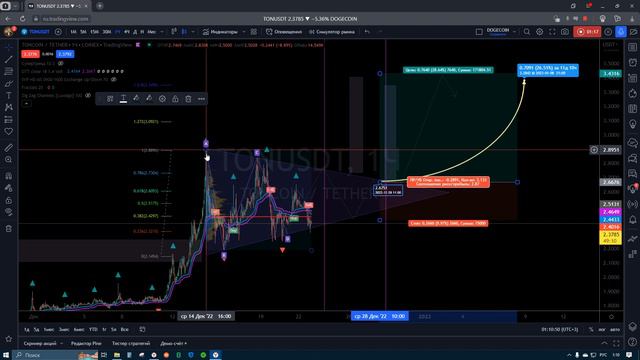The height and width of the screenshot is (360, 640).
Task: Toggle percent scale at bottom right
Action: click(x=591, y=329)
